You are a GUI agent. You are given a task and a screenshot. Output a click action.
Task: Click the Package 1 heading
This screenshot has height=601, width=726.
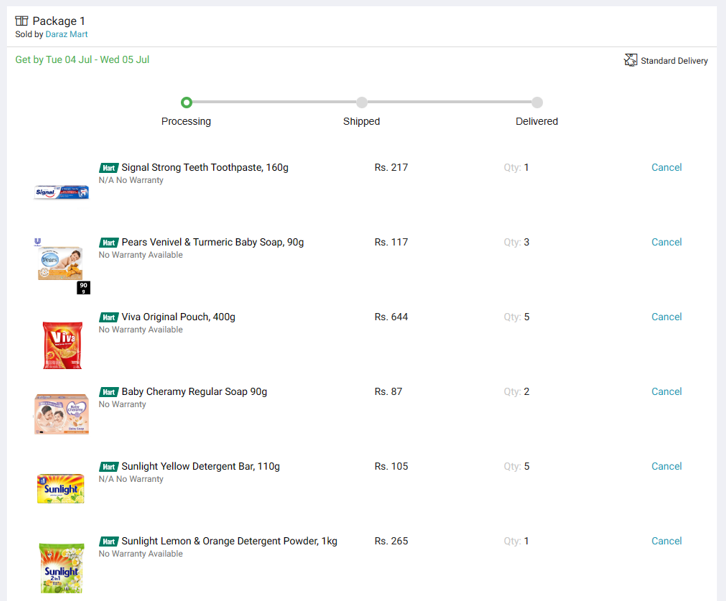(58, 21)
